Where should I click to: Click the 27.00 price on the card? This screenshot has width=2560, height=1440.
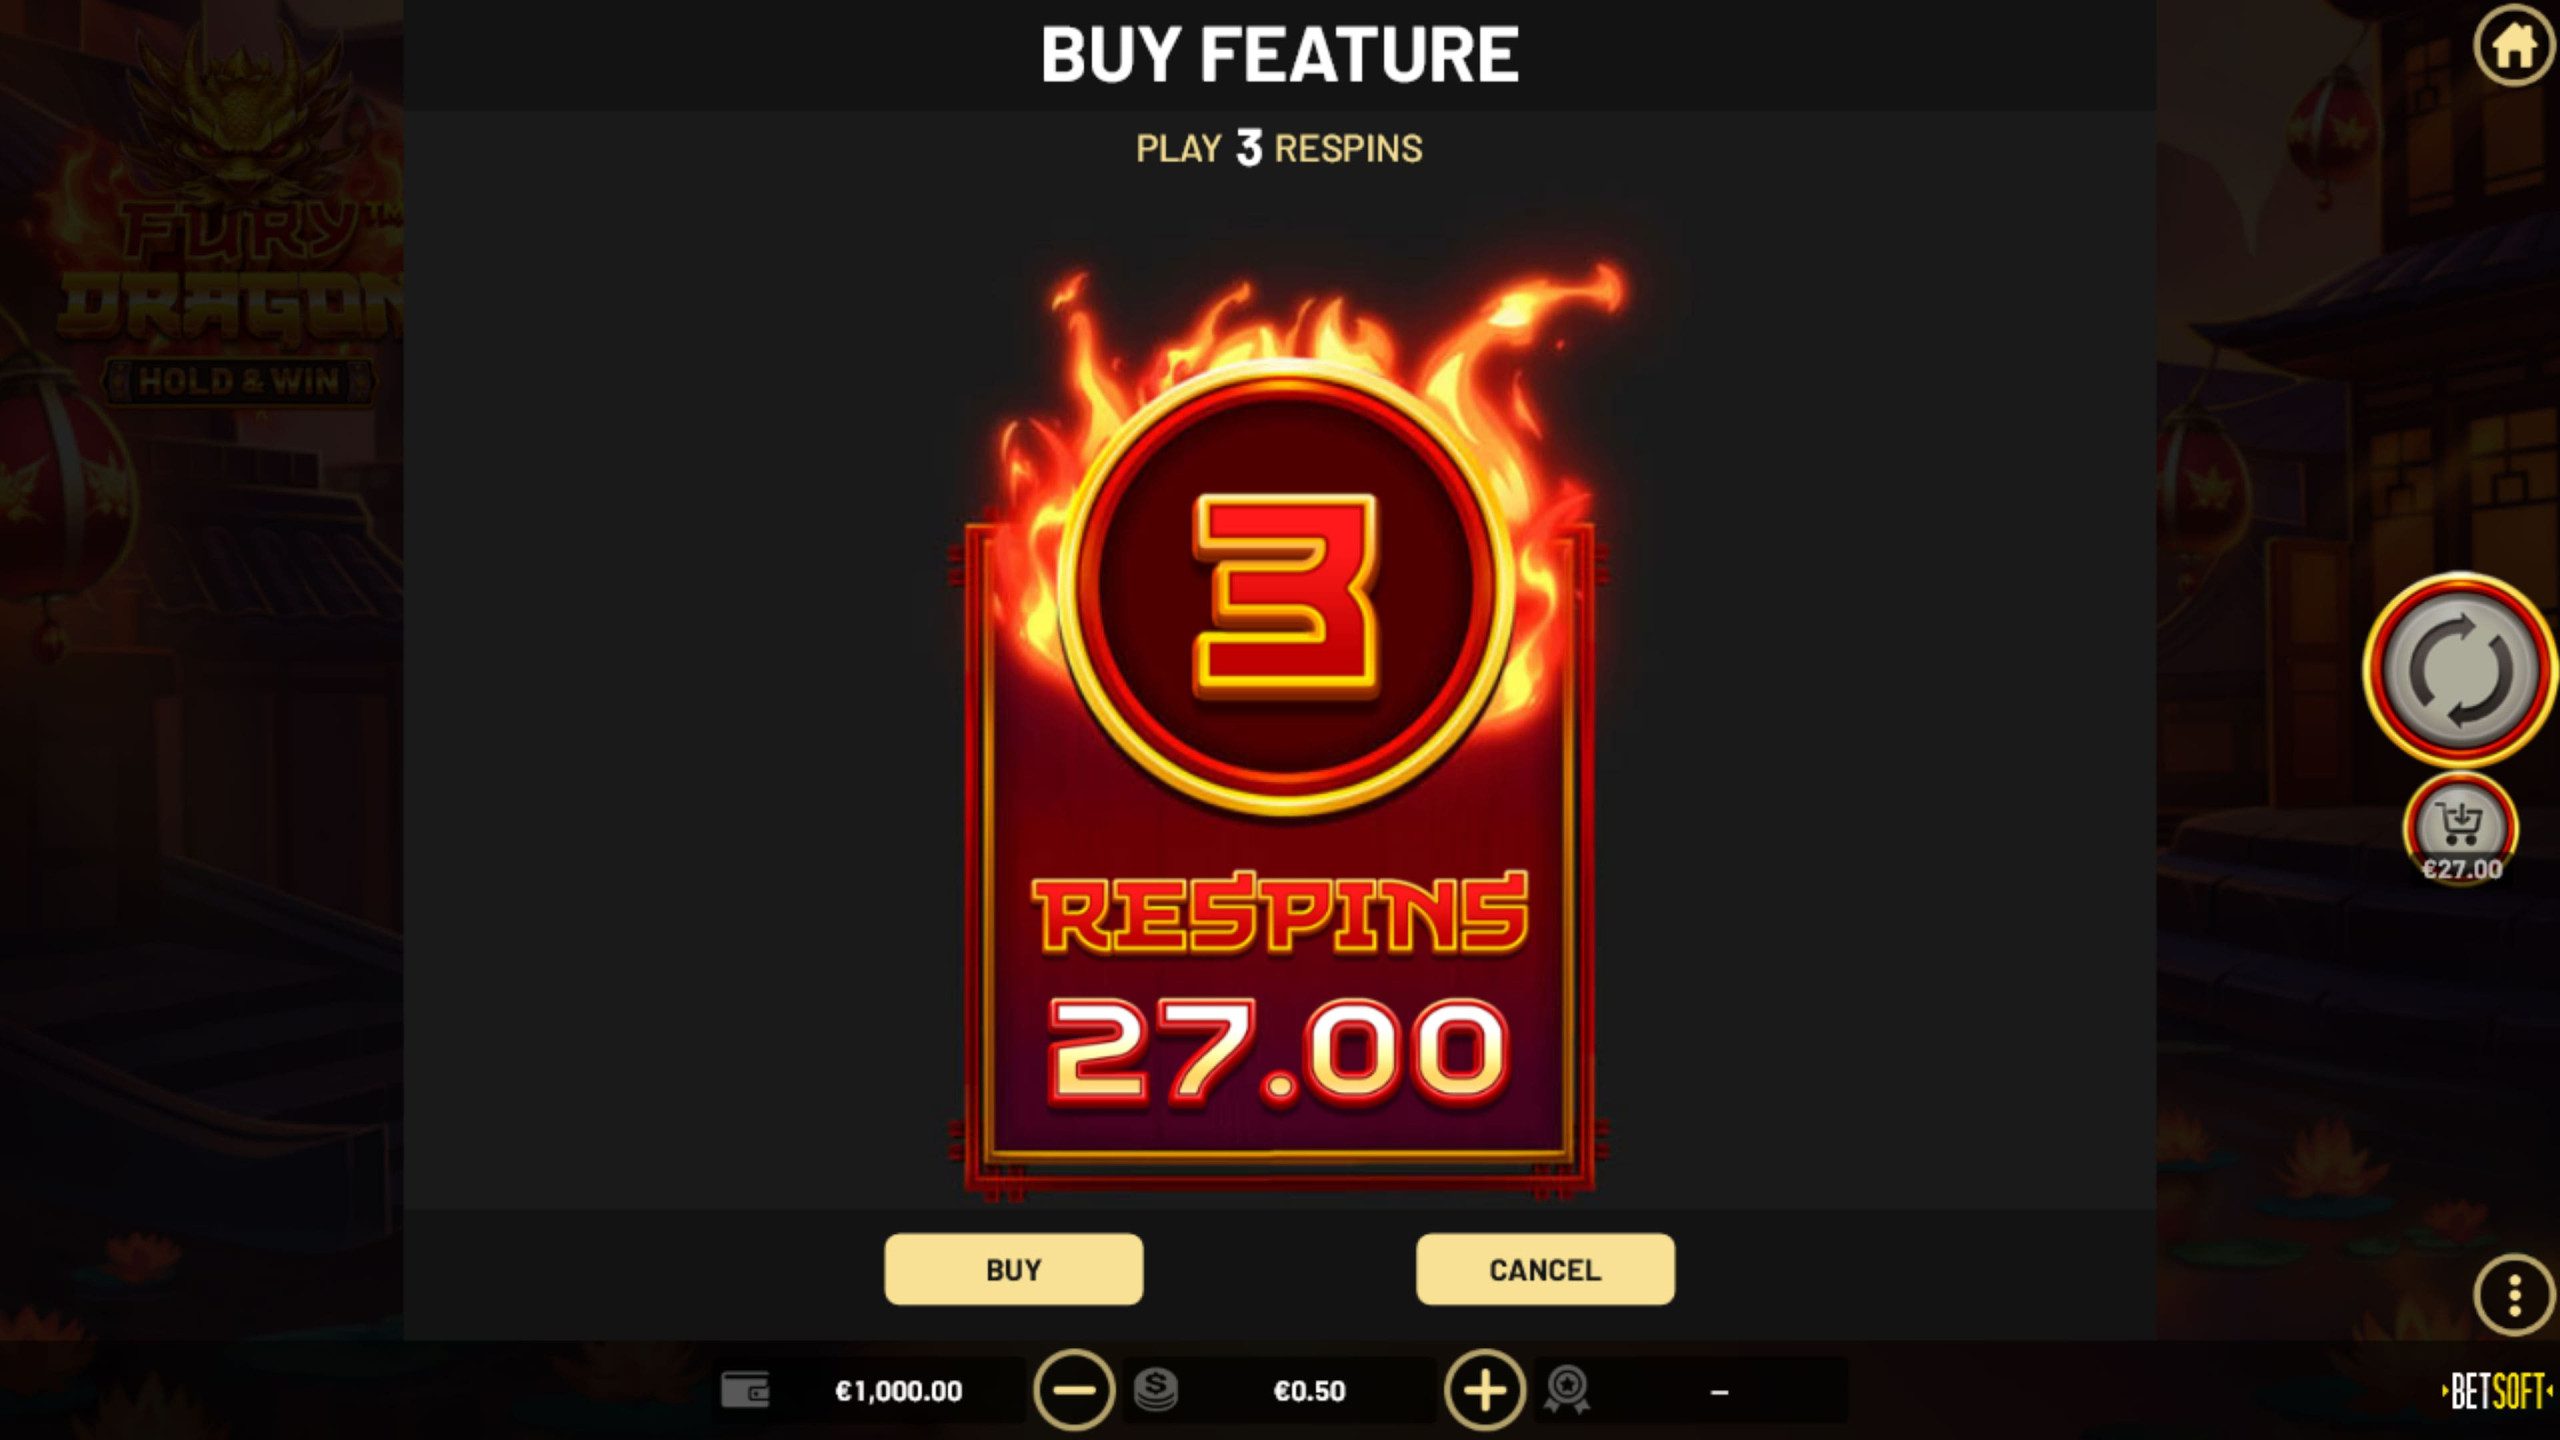(x=1278, y=1054)
